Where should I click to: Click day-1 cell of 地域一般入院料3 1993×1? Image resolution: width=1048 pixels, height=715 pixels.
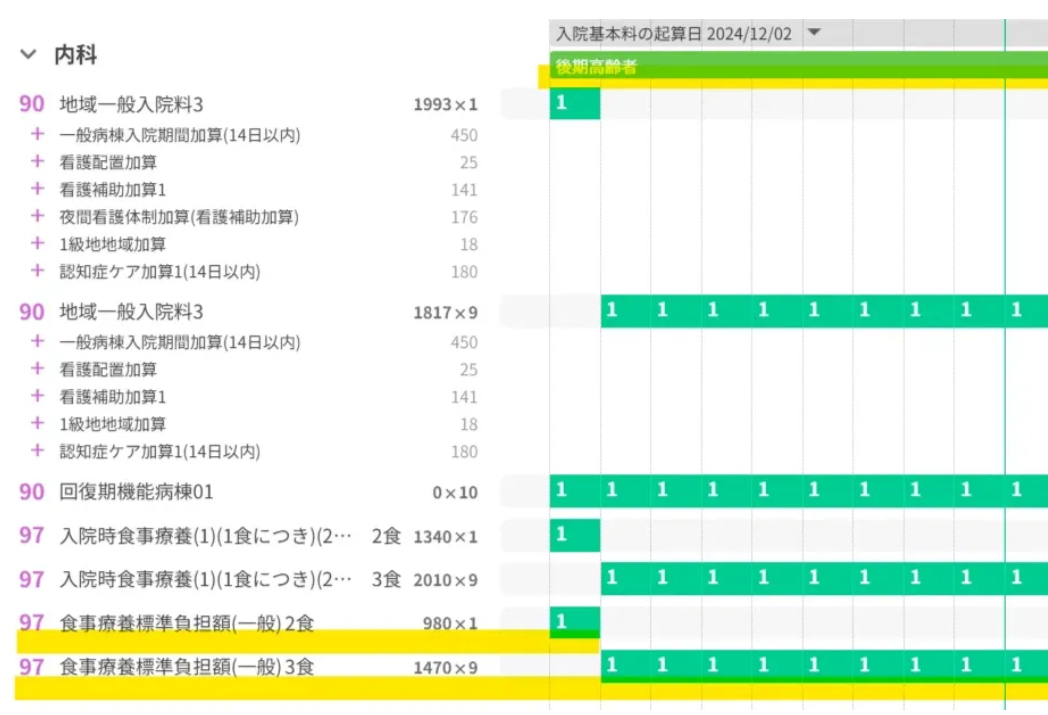(x=575, y=104)
